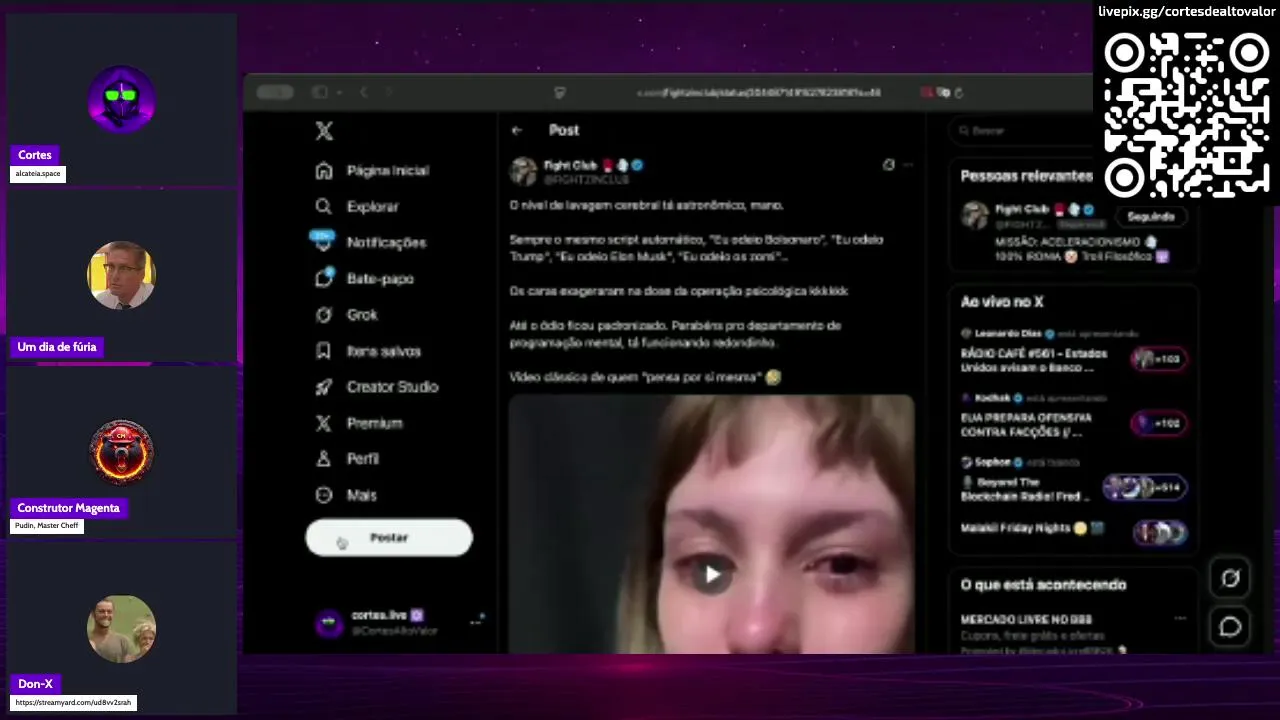Click +103 listeners pill for Rádio Café
Viewport: 1280px width, 720px height.
(1158, 359)
